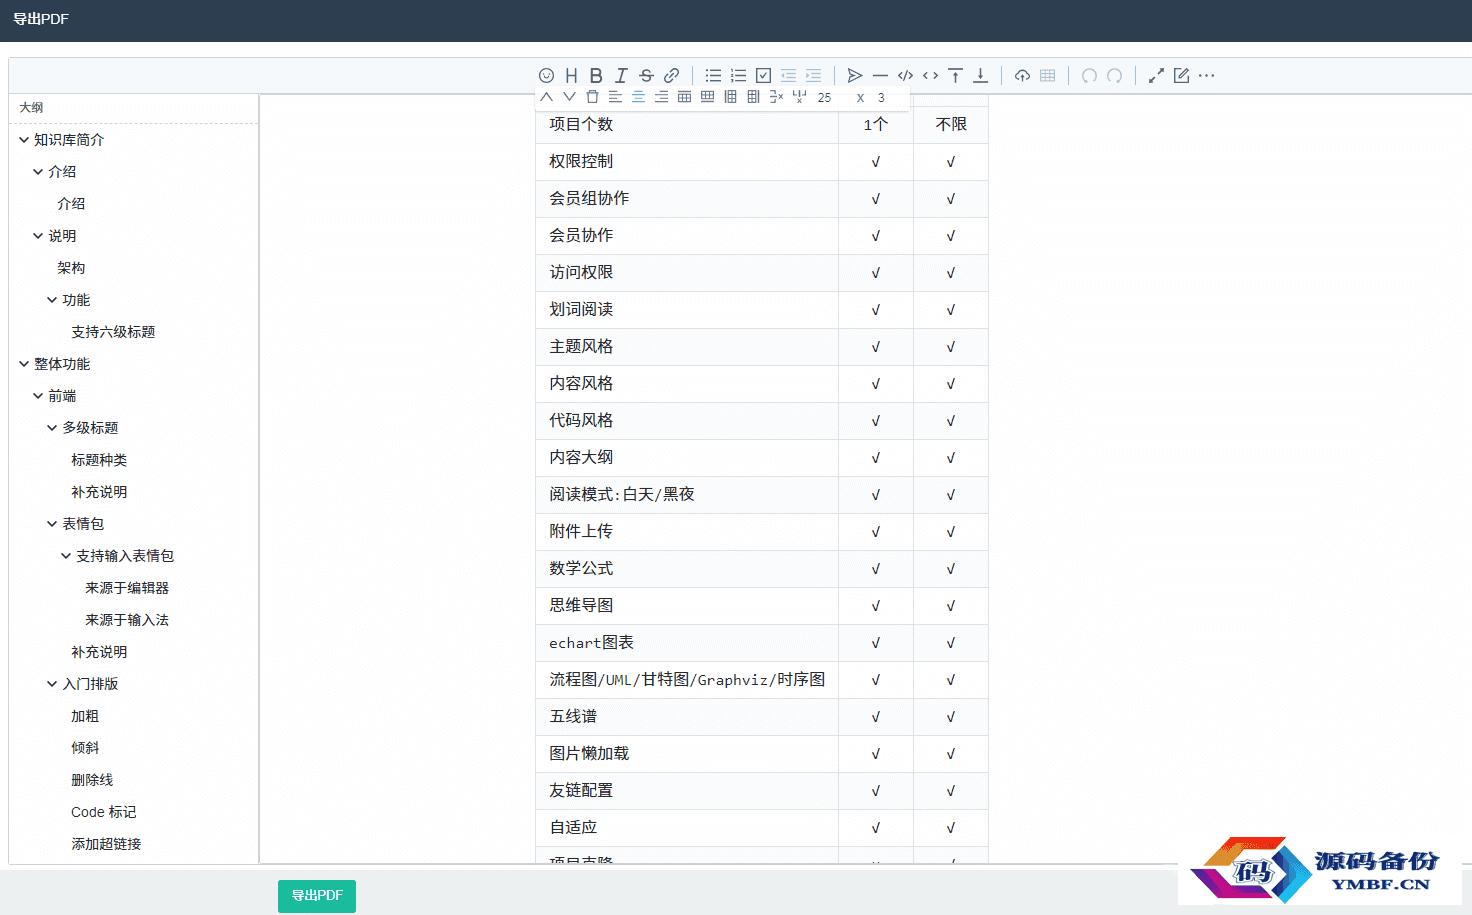Image resolution: width=1472 pixels, height=915 pixels.
Task: Insert an unordered bullet list
Action: [713, 76]
